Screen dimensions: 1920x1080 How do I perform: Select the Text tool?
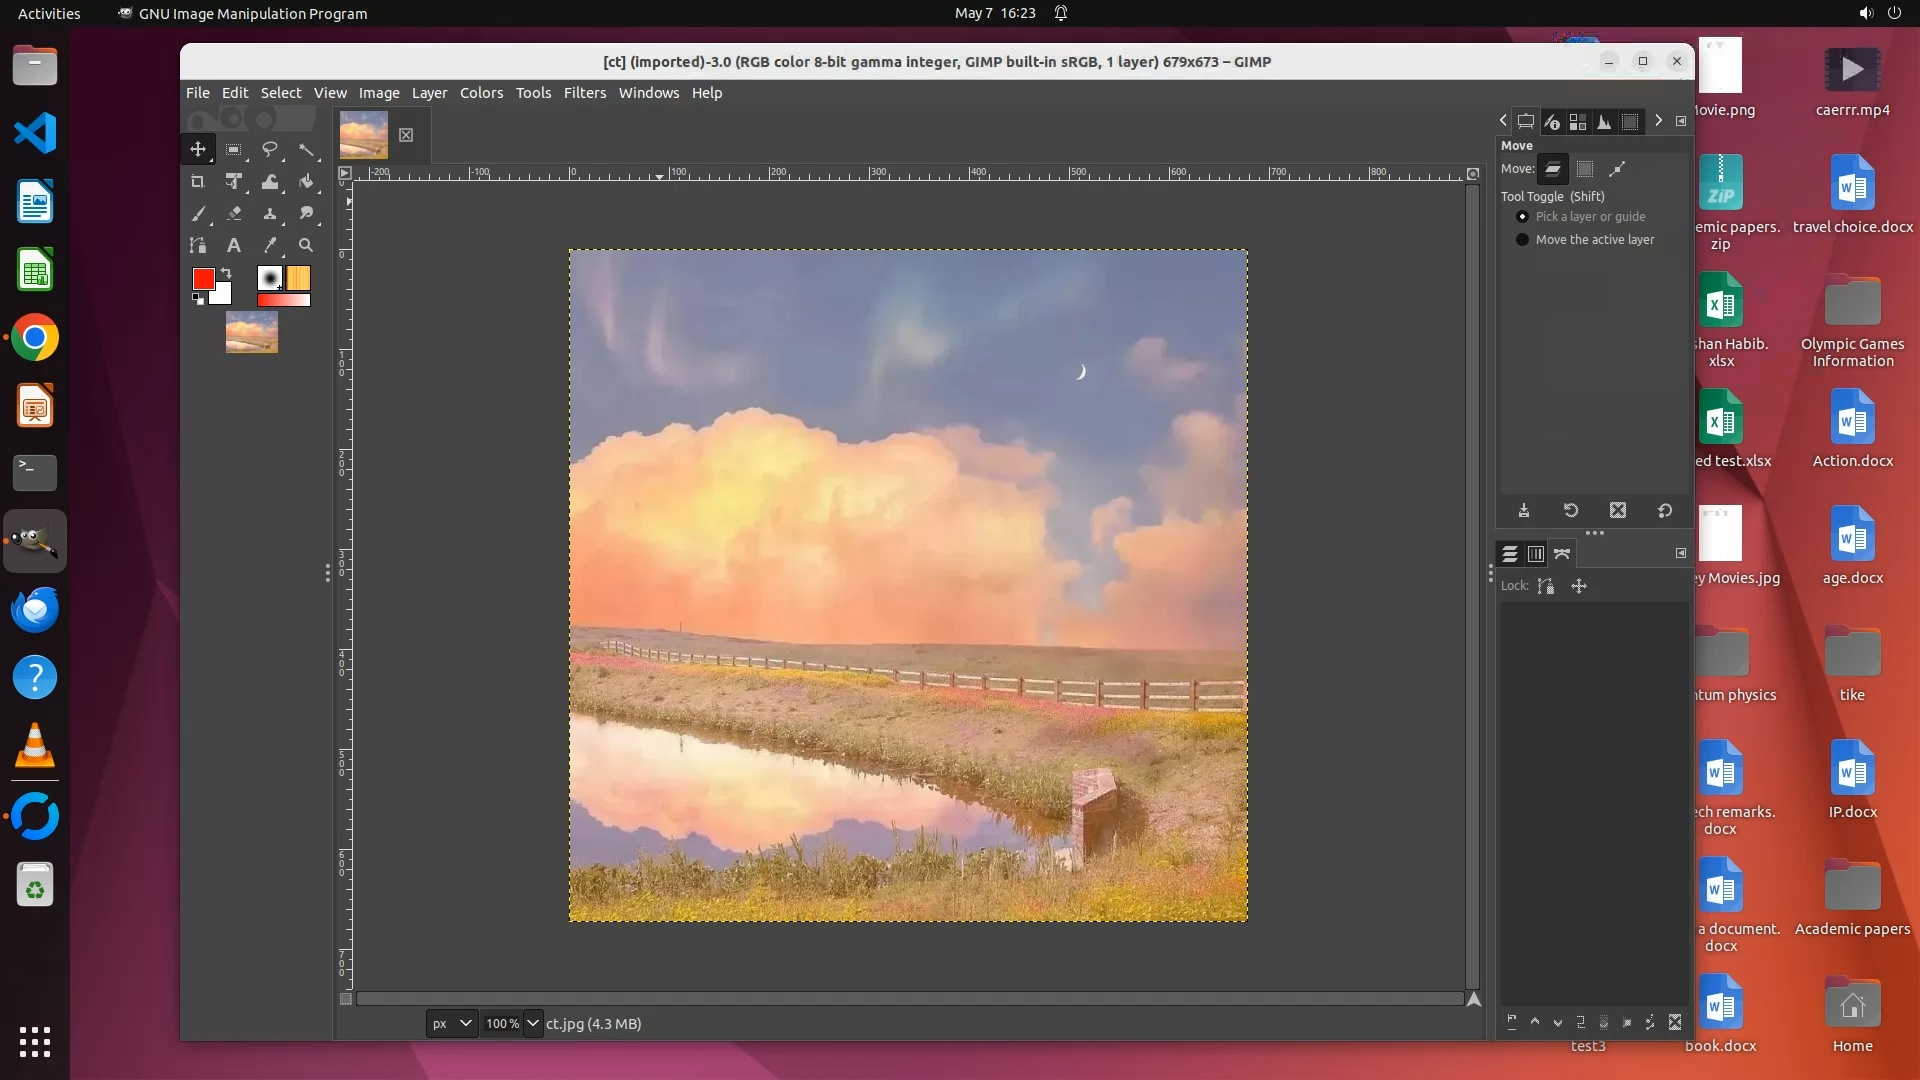(x=233, y=246)
